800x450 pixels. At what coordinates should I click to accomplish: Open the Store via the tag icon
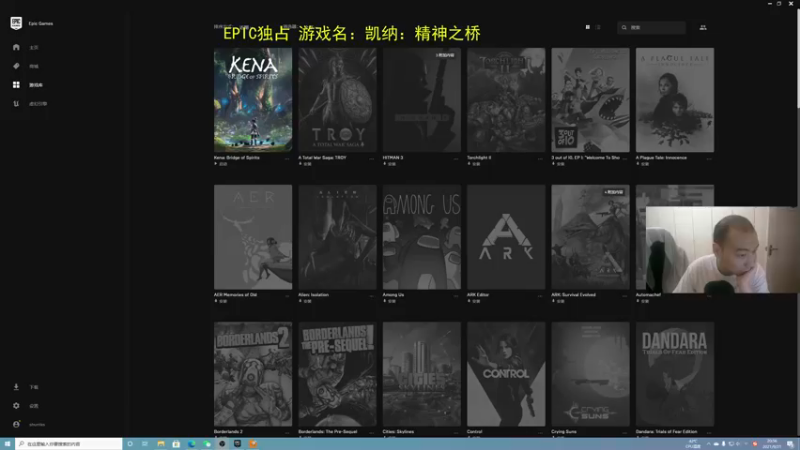click(16, 66)
